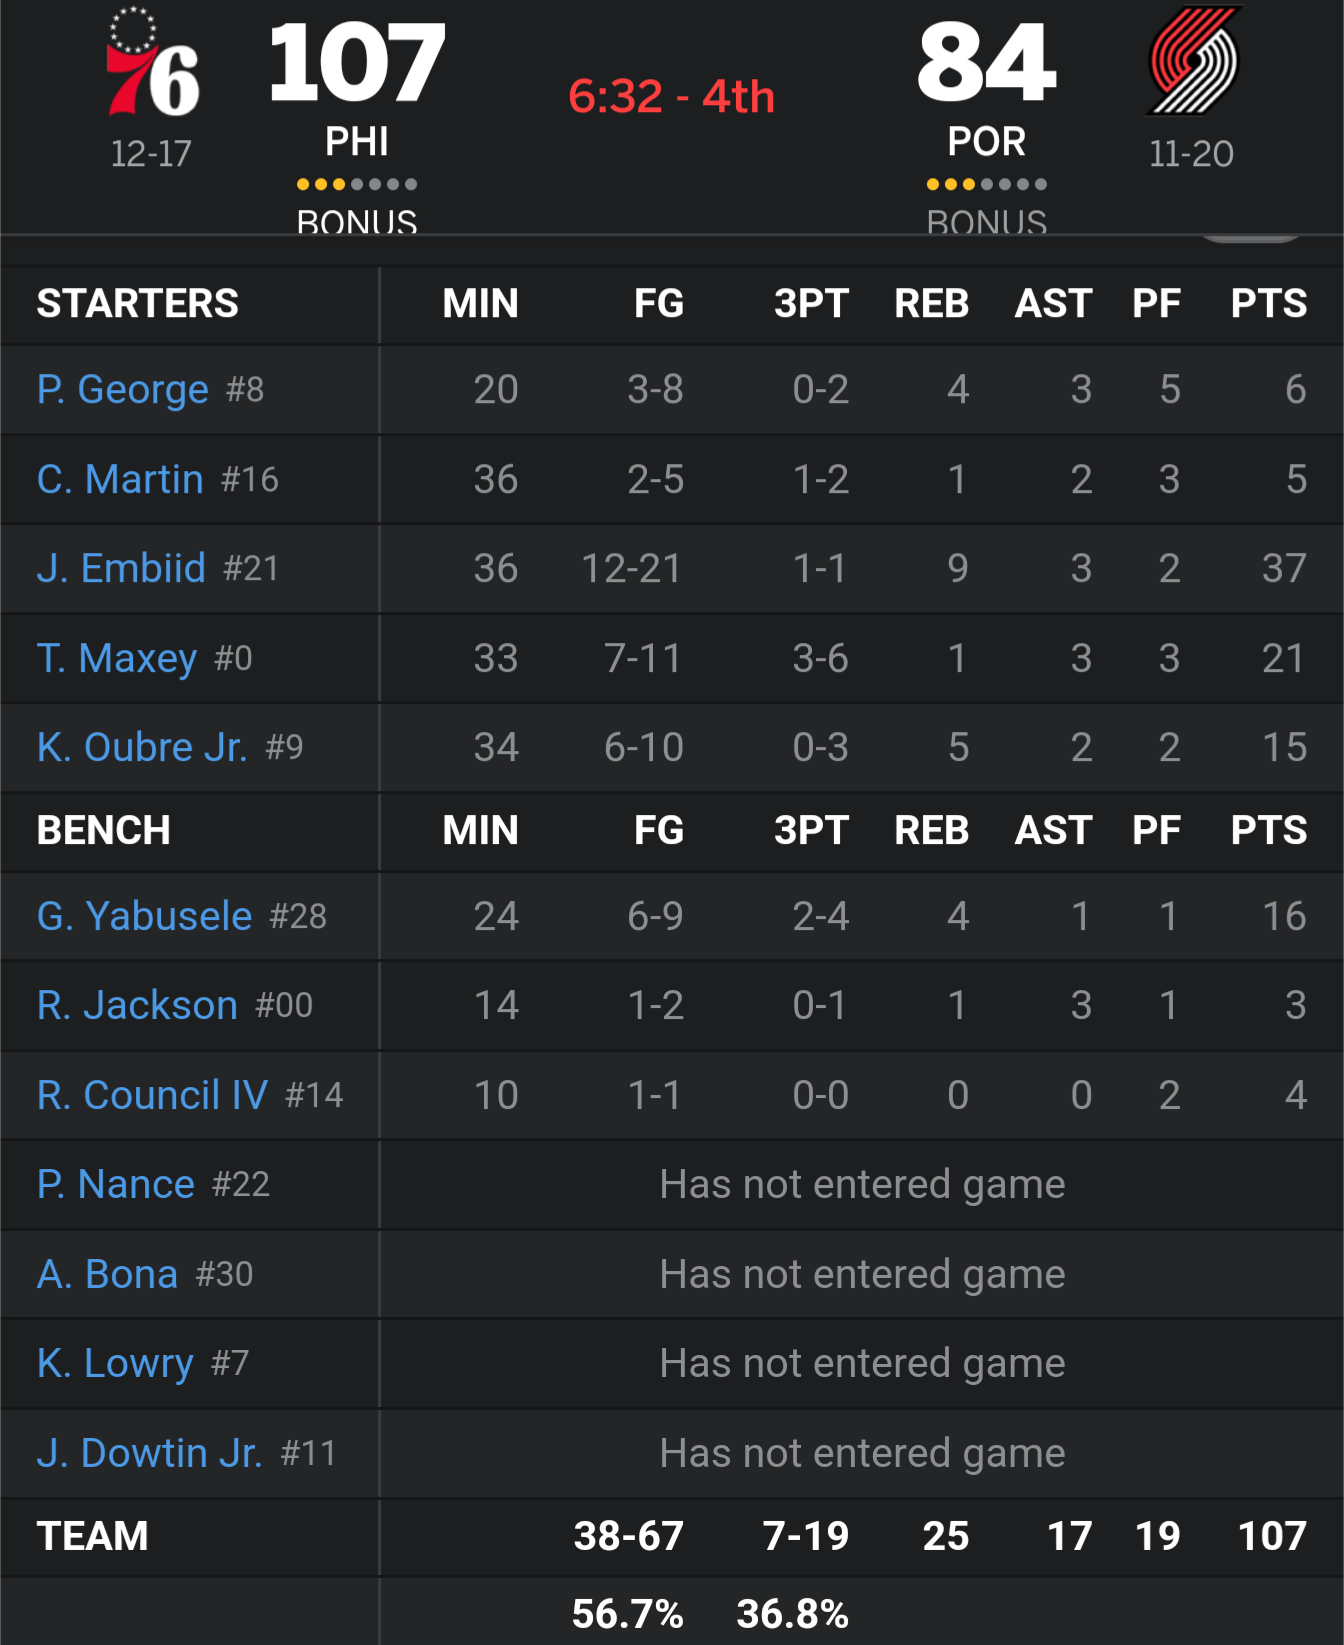Select R. Jackson player link

138,1005
